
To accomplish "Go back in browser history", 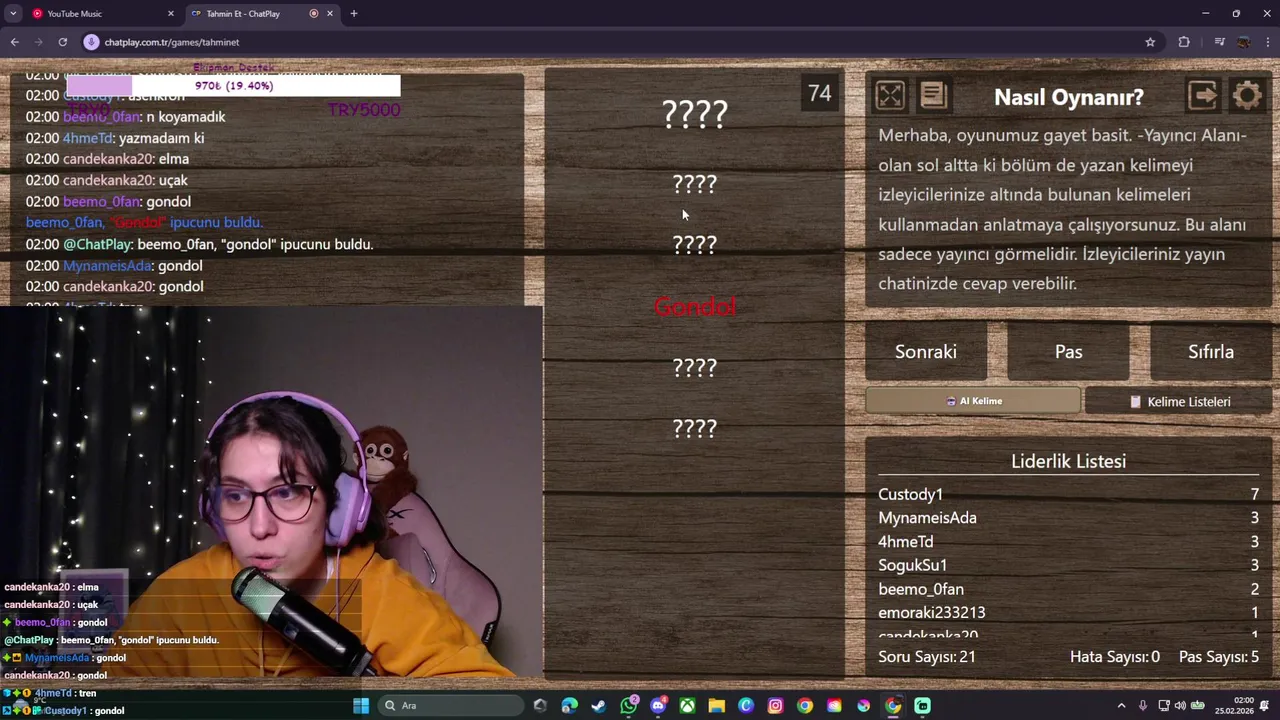I will (x=15, y=42).
